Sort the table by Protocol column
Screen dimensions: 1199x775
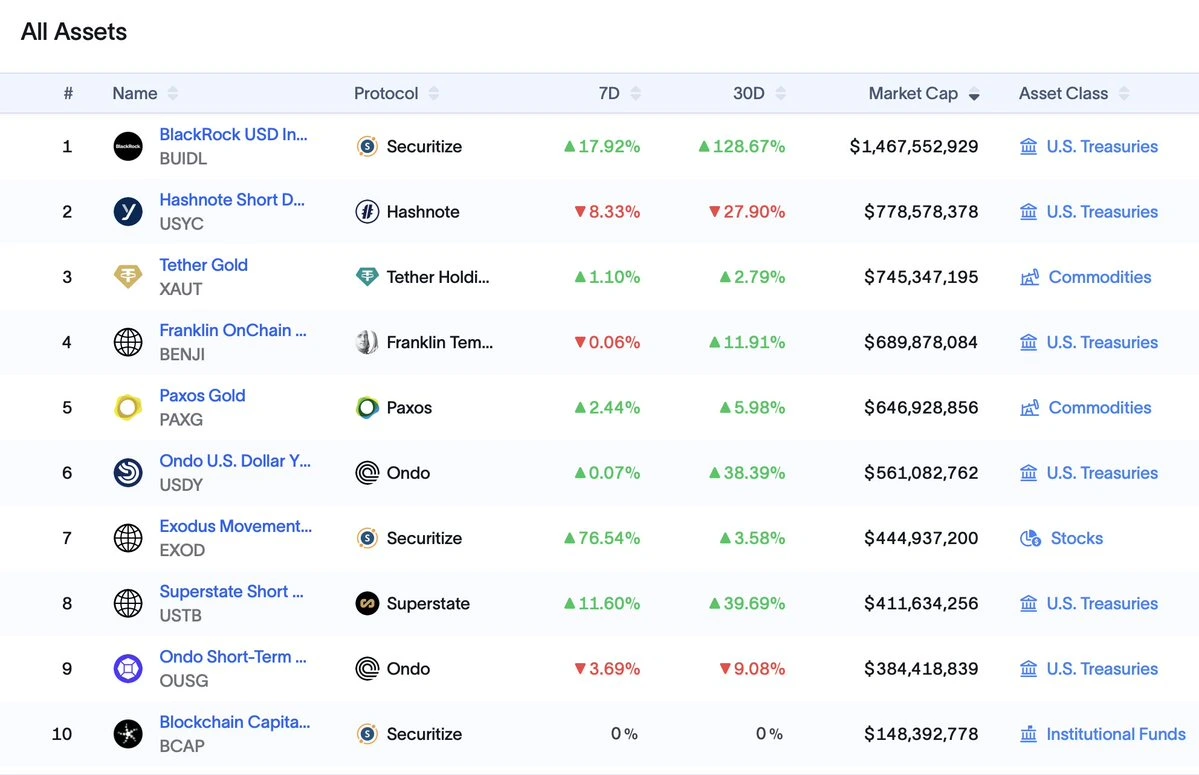[x=434, y=93]
